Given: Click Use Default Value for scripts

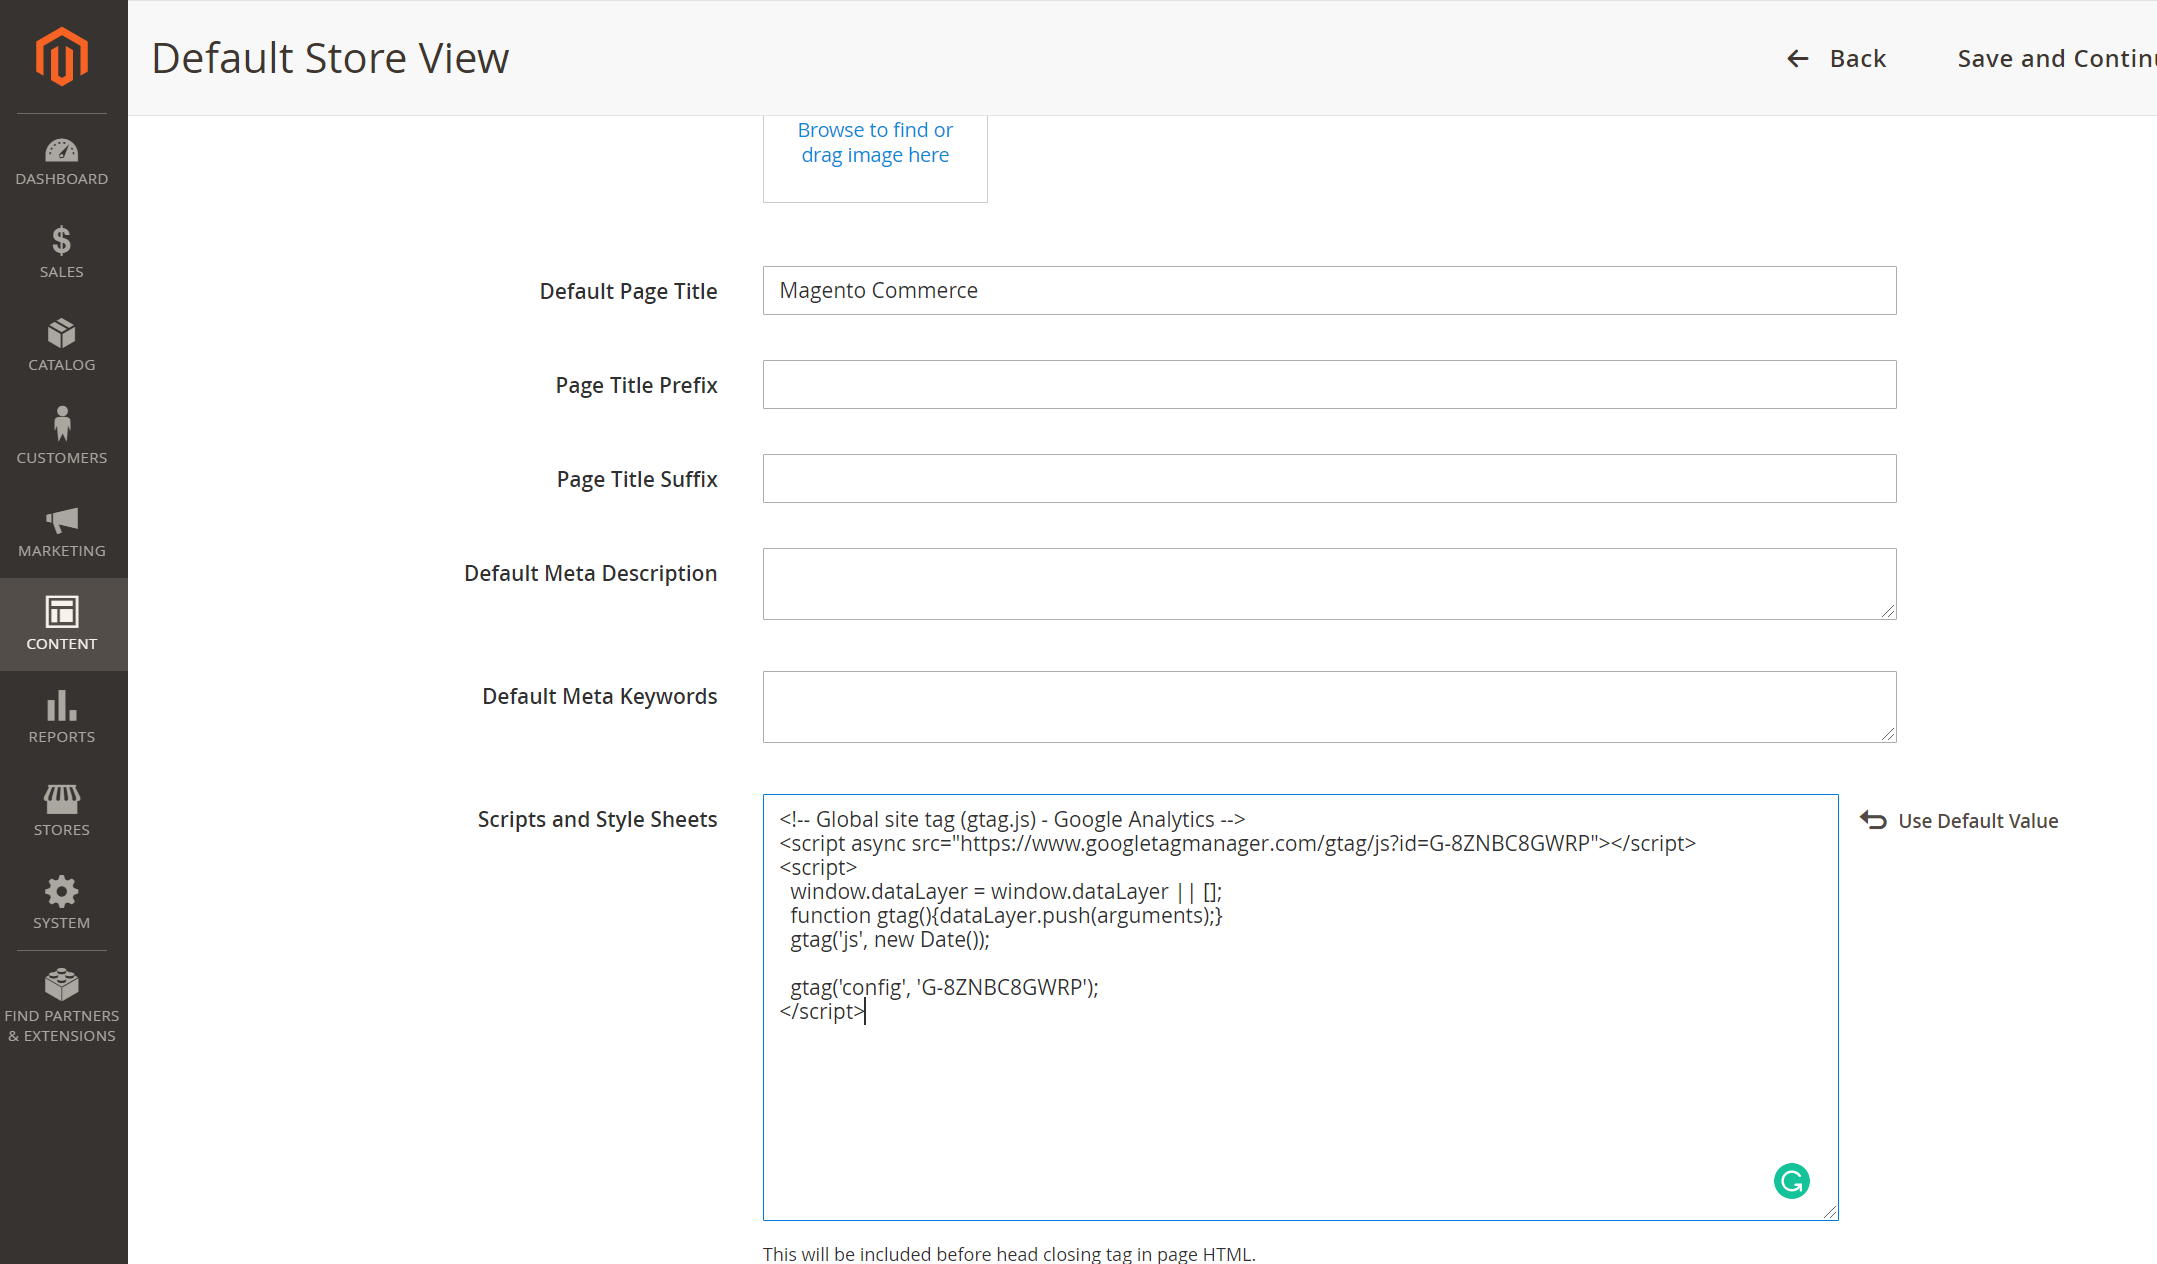Looking at the screenshot, I should click(1959, 821).
